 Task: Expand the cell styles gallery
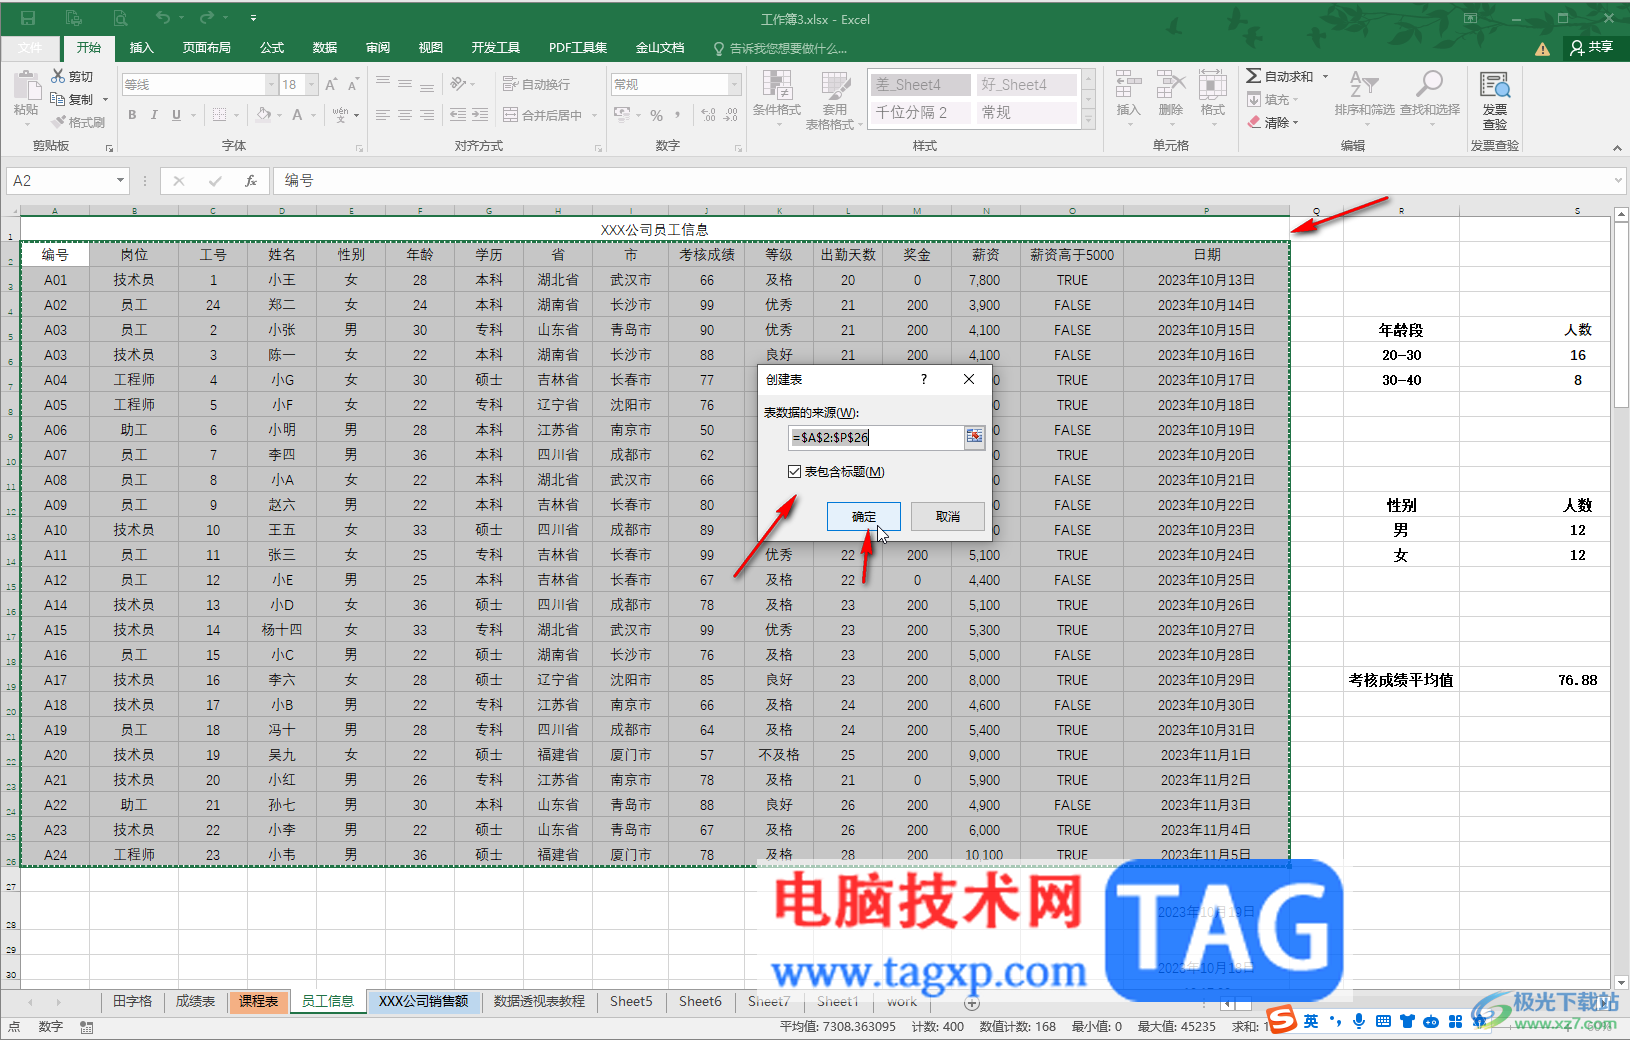(x=1090, y=120)
